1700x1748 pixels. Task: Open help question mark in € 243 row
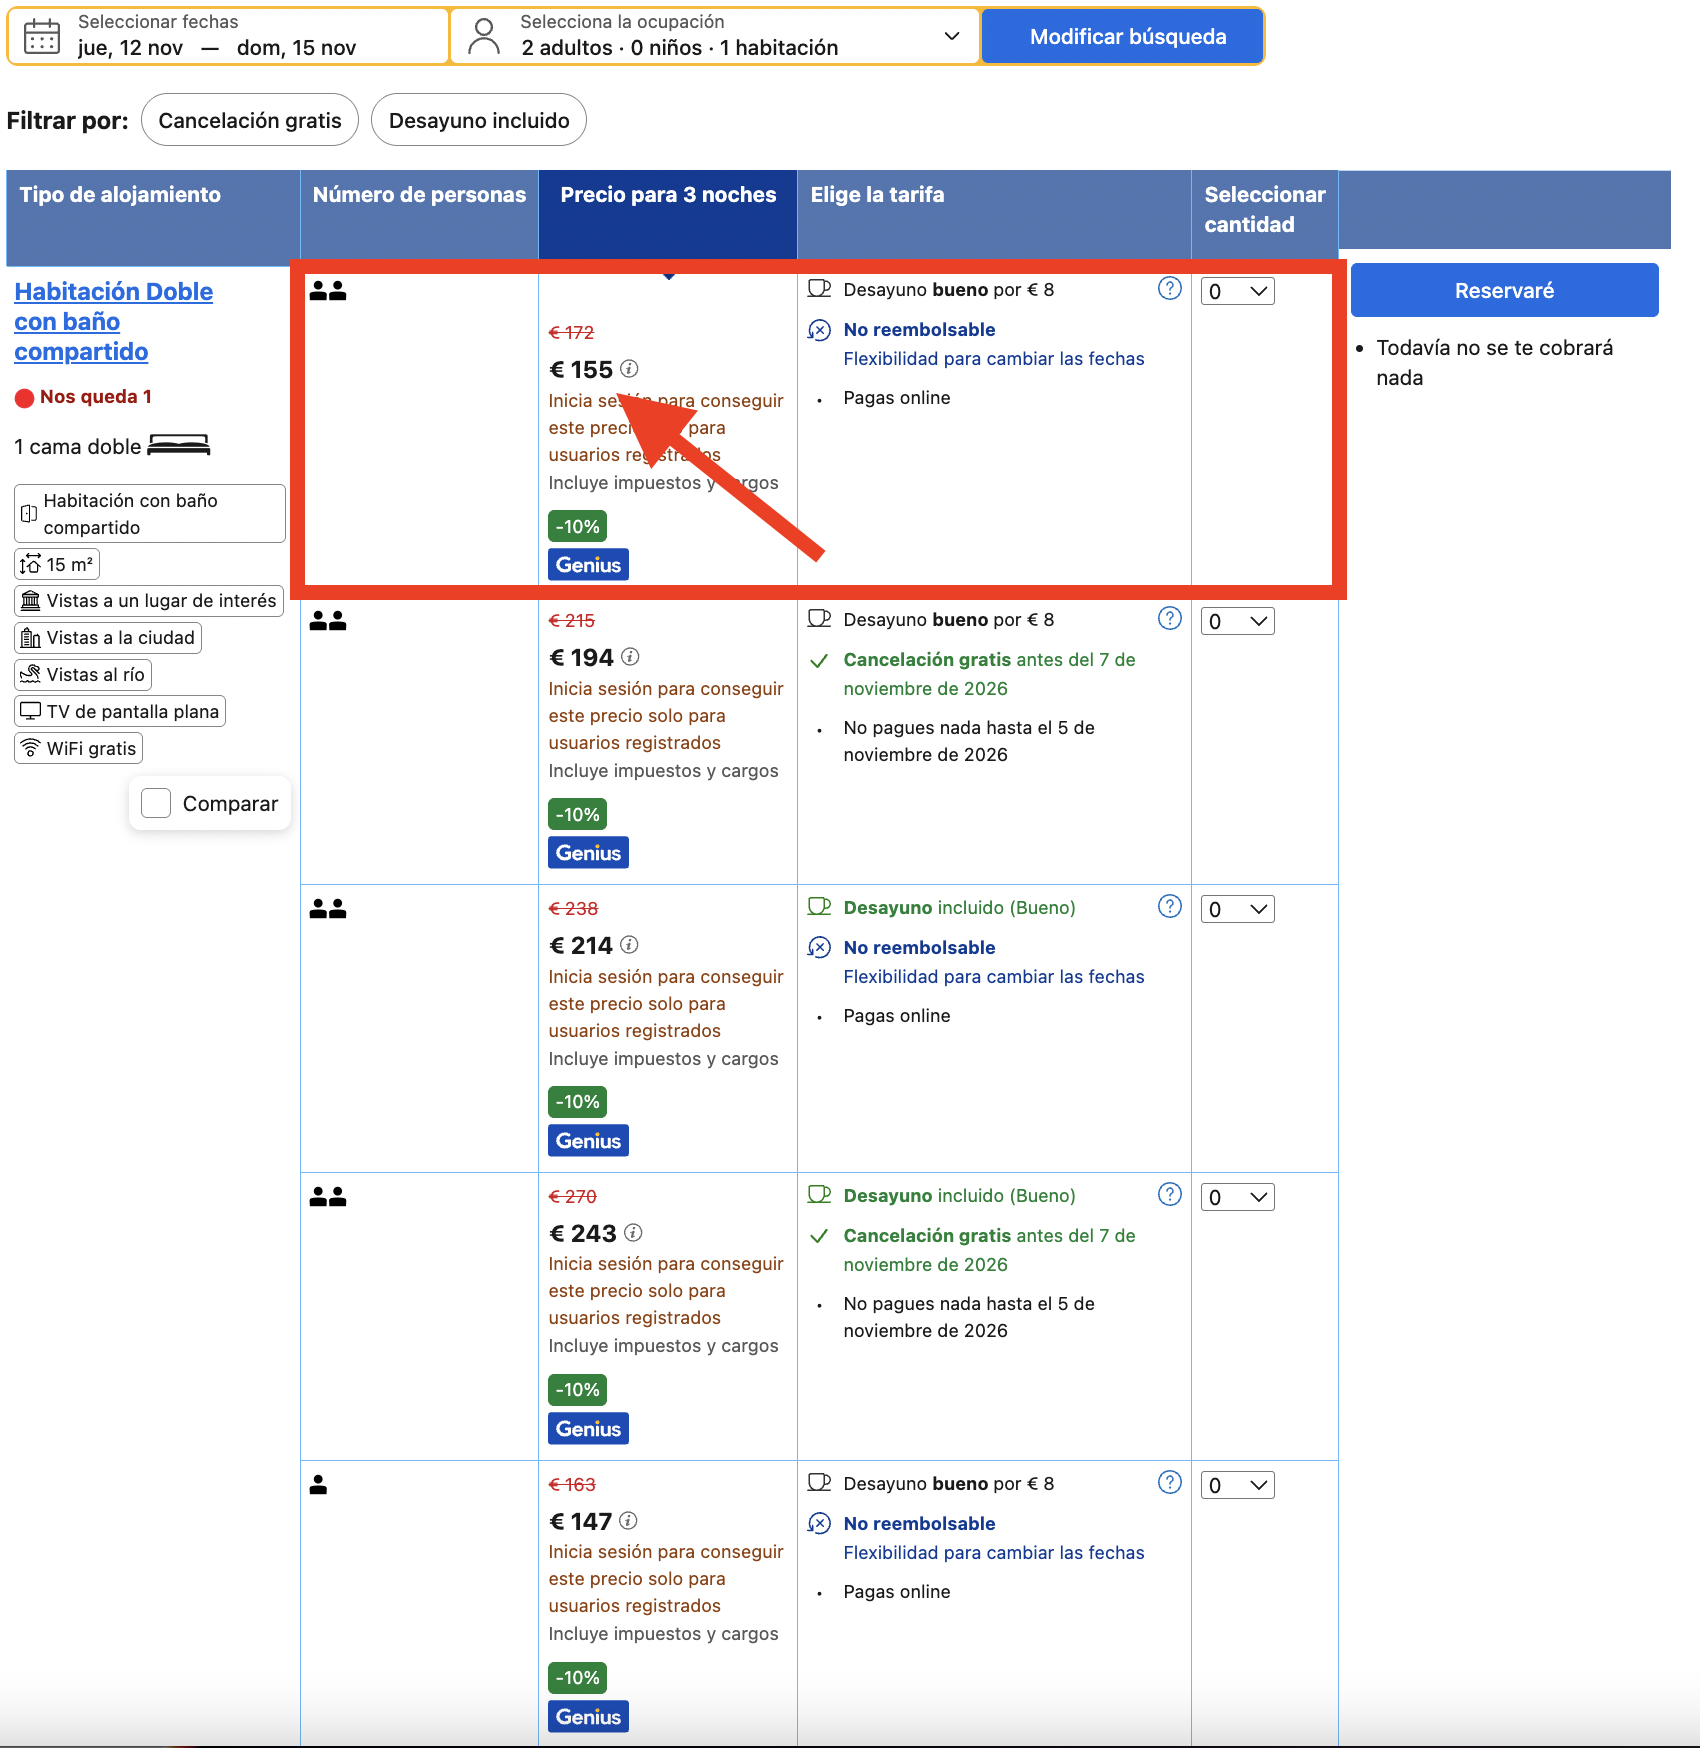(1169, 1195)
